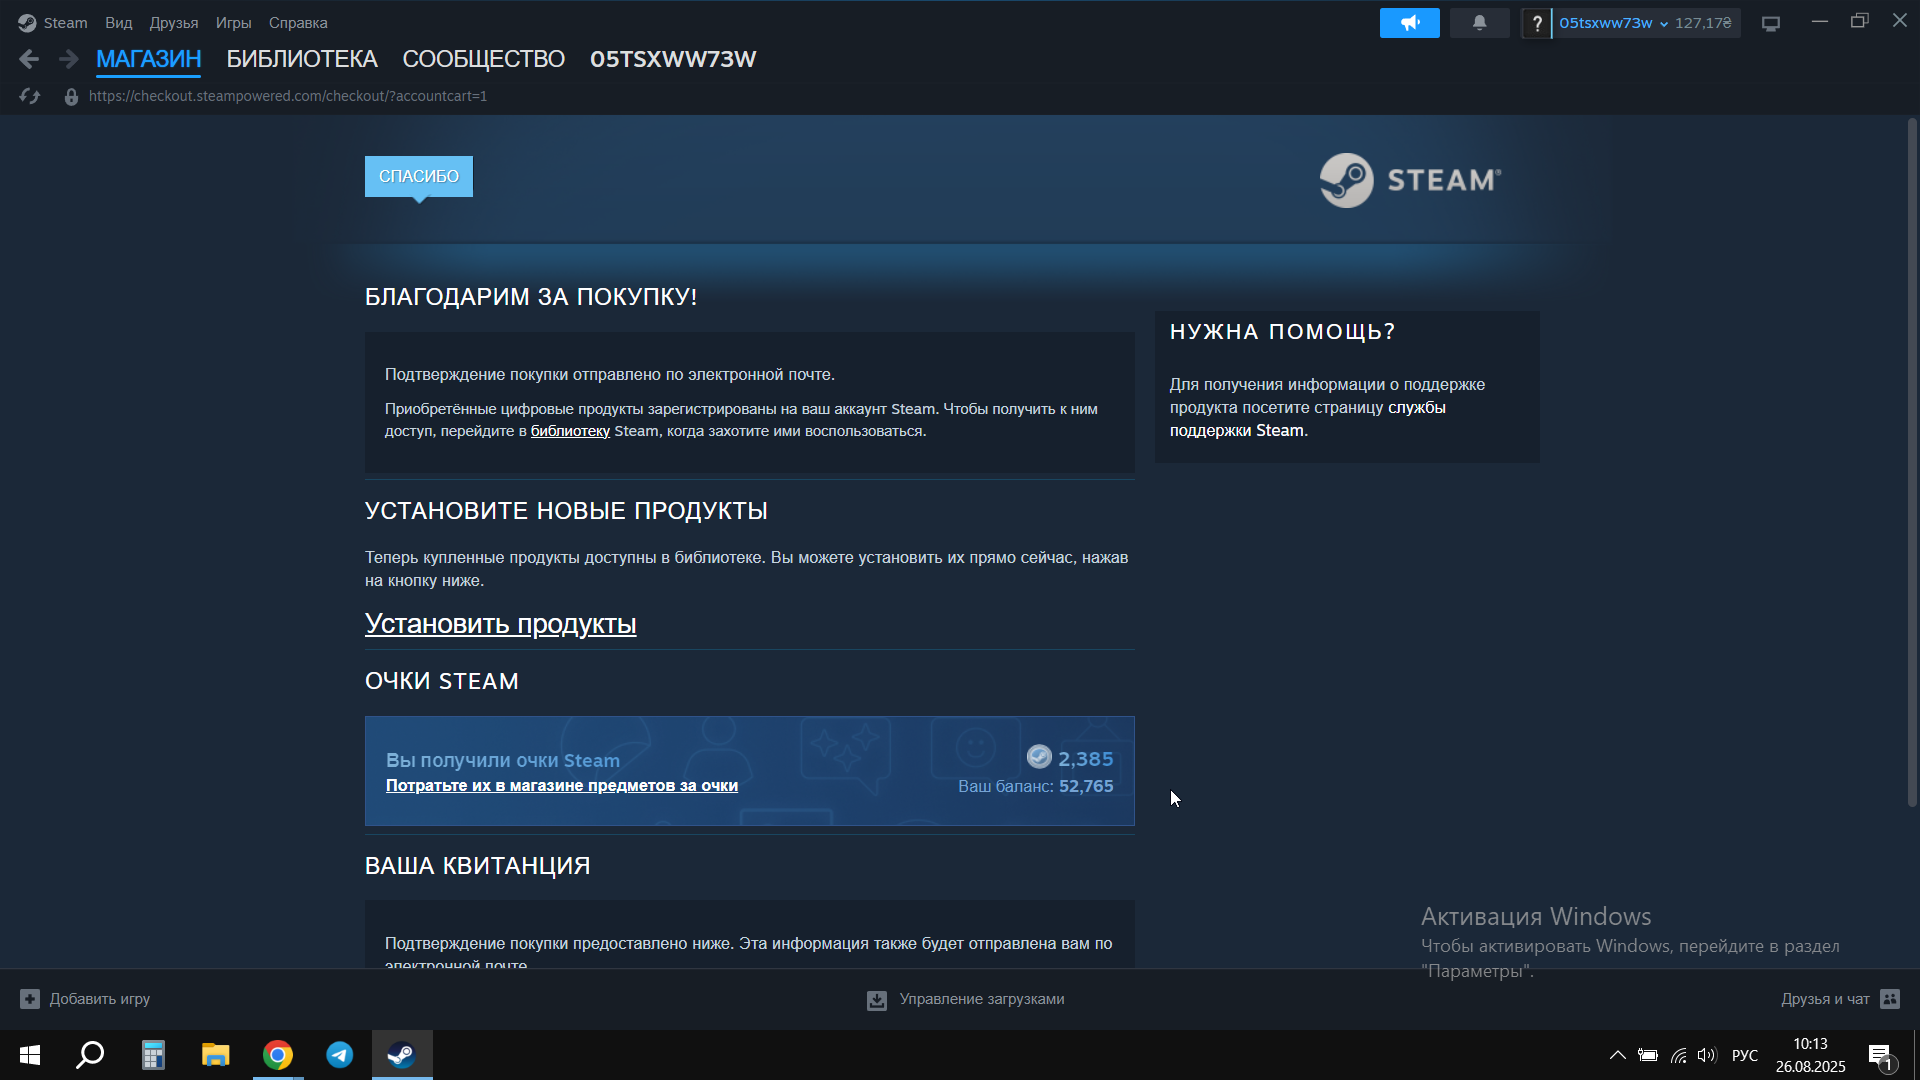Click the earned points value 2,385
1920x1080 pixels.
pyautogui.click(x=1086, y=759)
